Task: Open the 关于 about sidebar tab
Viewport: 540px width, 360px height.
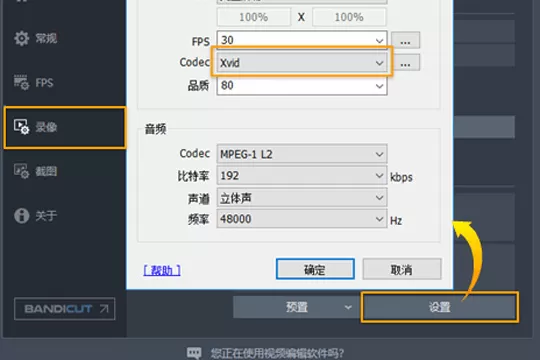Action: pyautogui.click(x=65, y=216)
